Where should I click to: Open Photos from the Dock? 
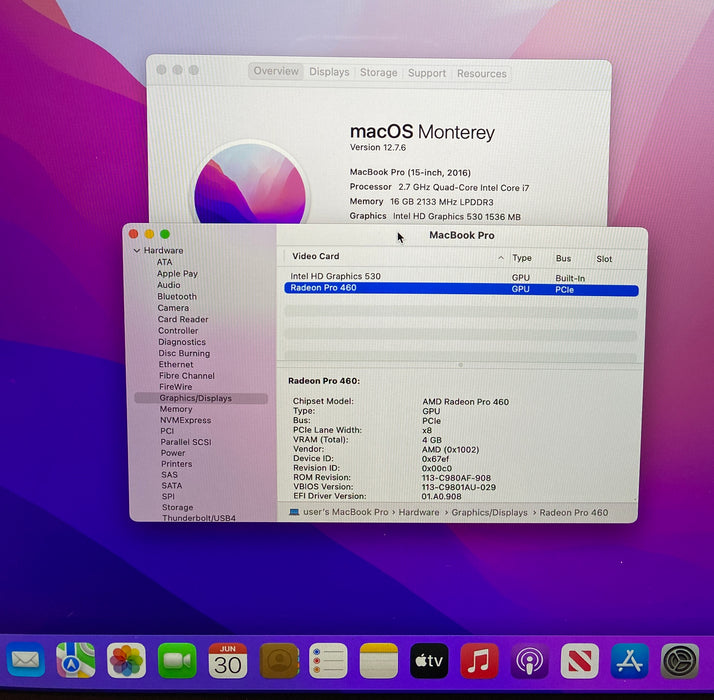tap(126, 660)
